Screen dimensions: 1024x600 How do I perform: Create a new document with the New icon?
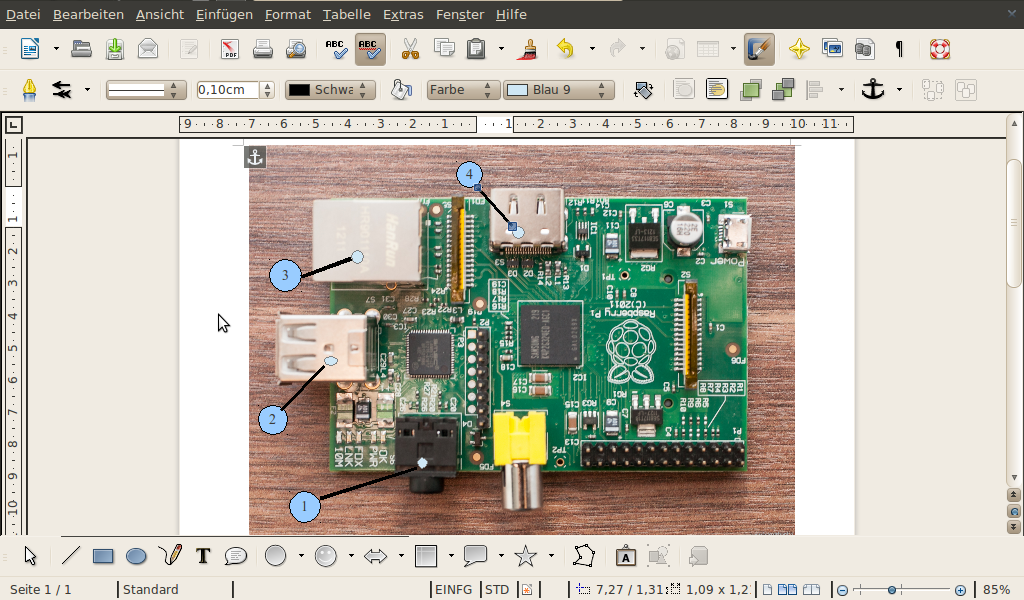(30, 49)
